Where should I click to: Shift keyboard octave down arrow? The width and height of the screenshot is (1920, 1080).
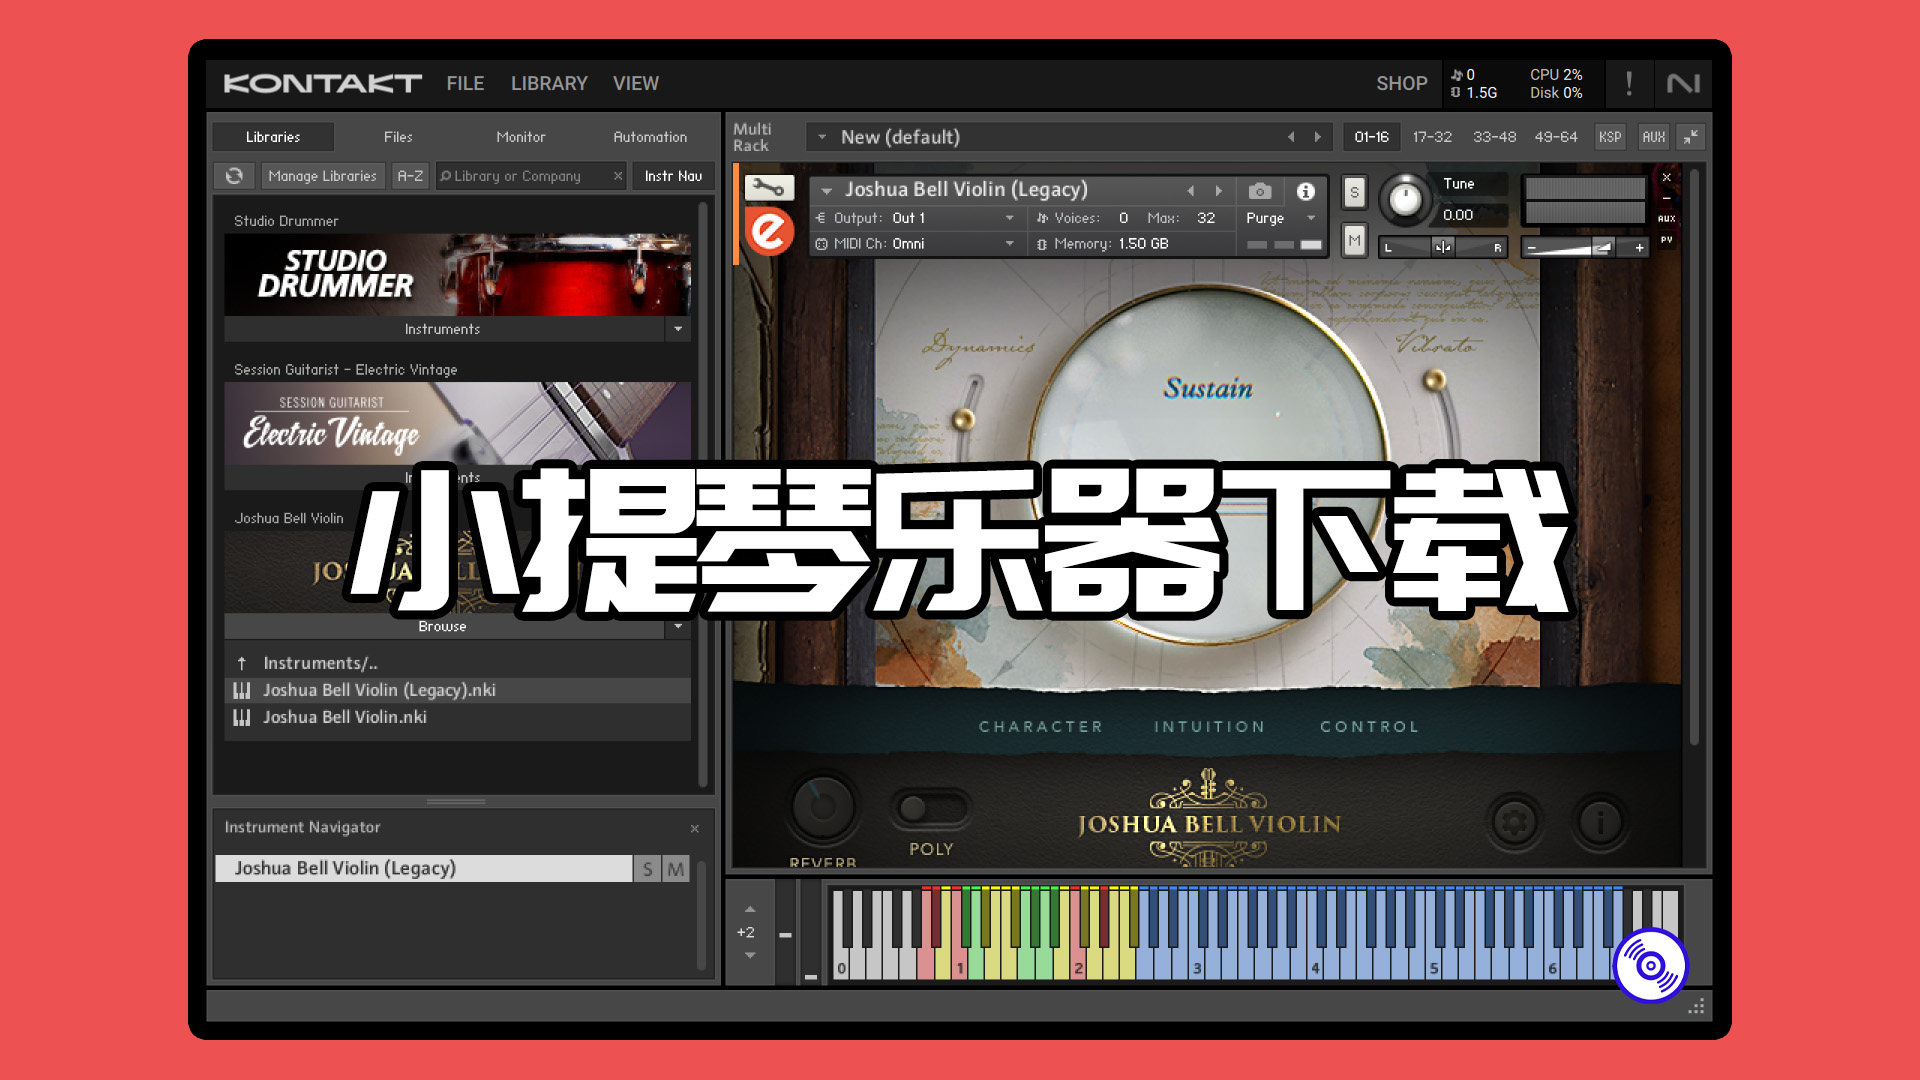pos(750,955)
